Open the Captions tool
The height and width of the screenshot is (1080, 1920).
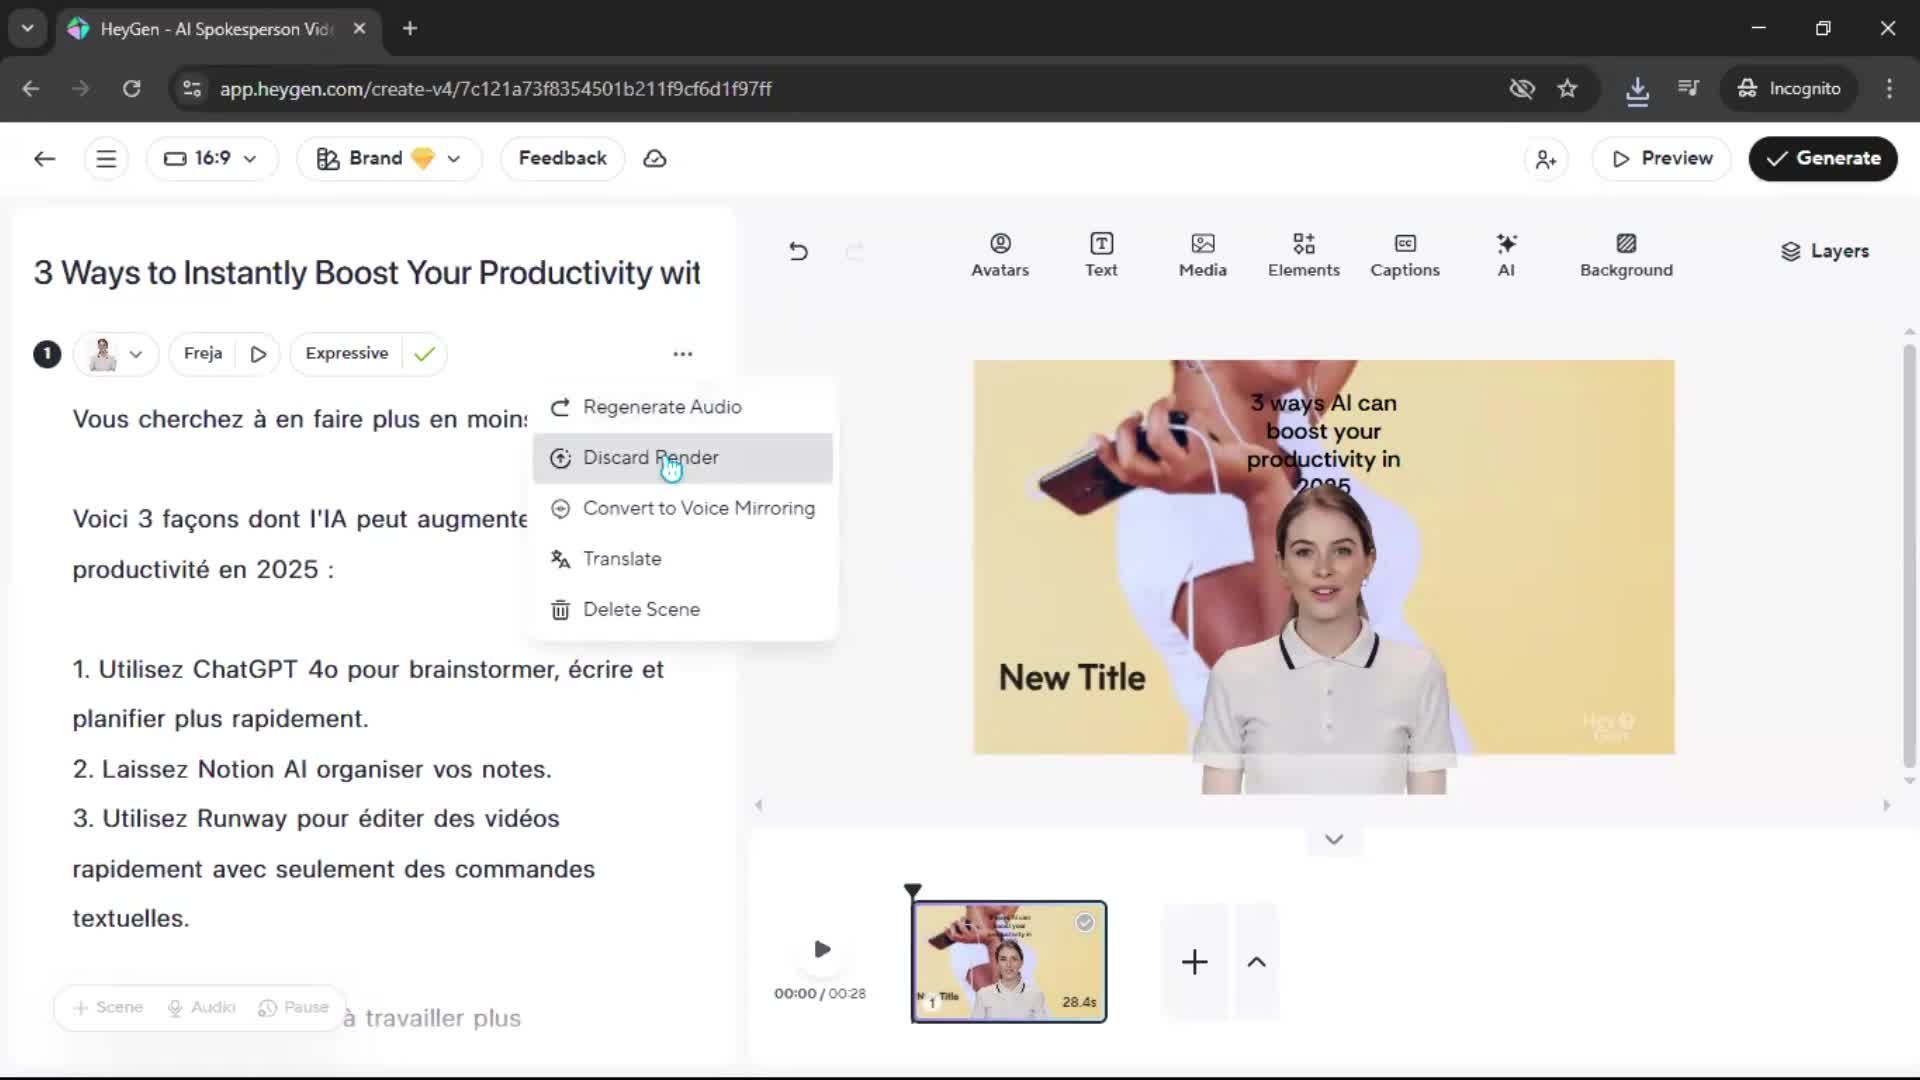pyautogui.click(x=1404, y=255)
